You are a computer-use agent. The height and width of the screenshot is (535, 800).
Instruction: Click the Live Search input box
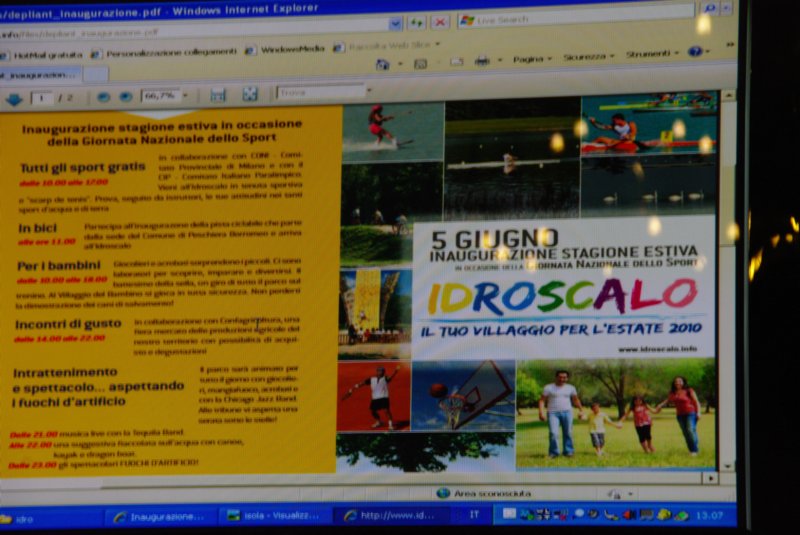tap(578, 15)
